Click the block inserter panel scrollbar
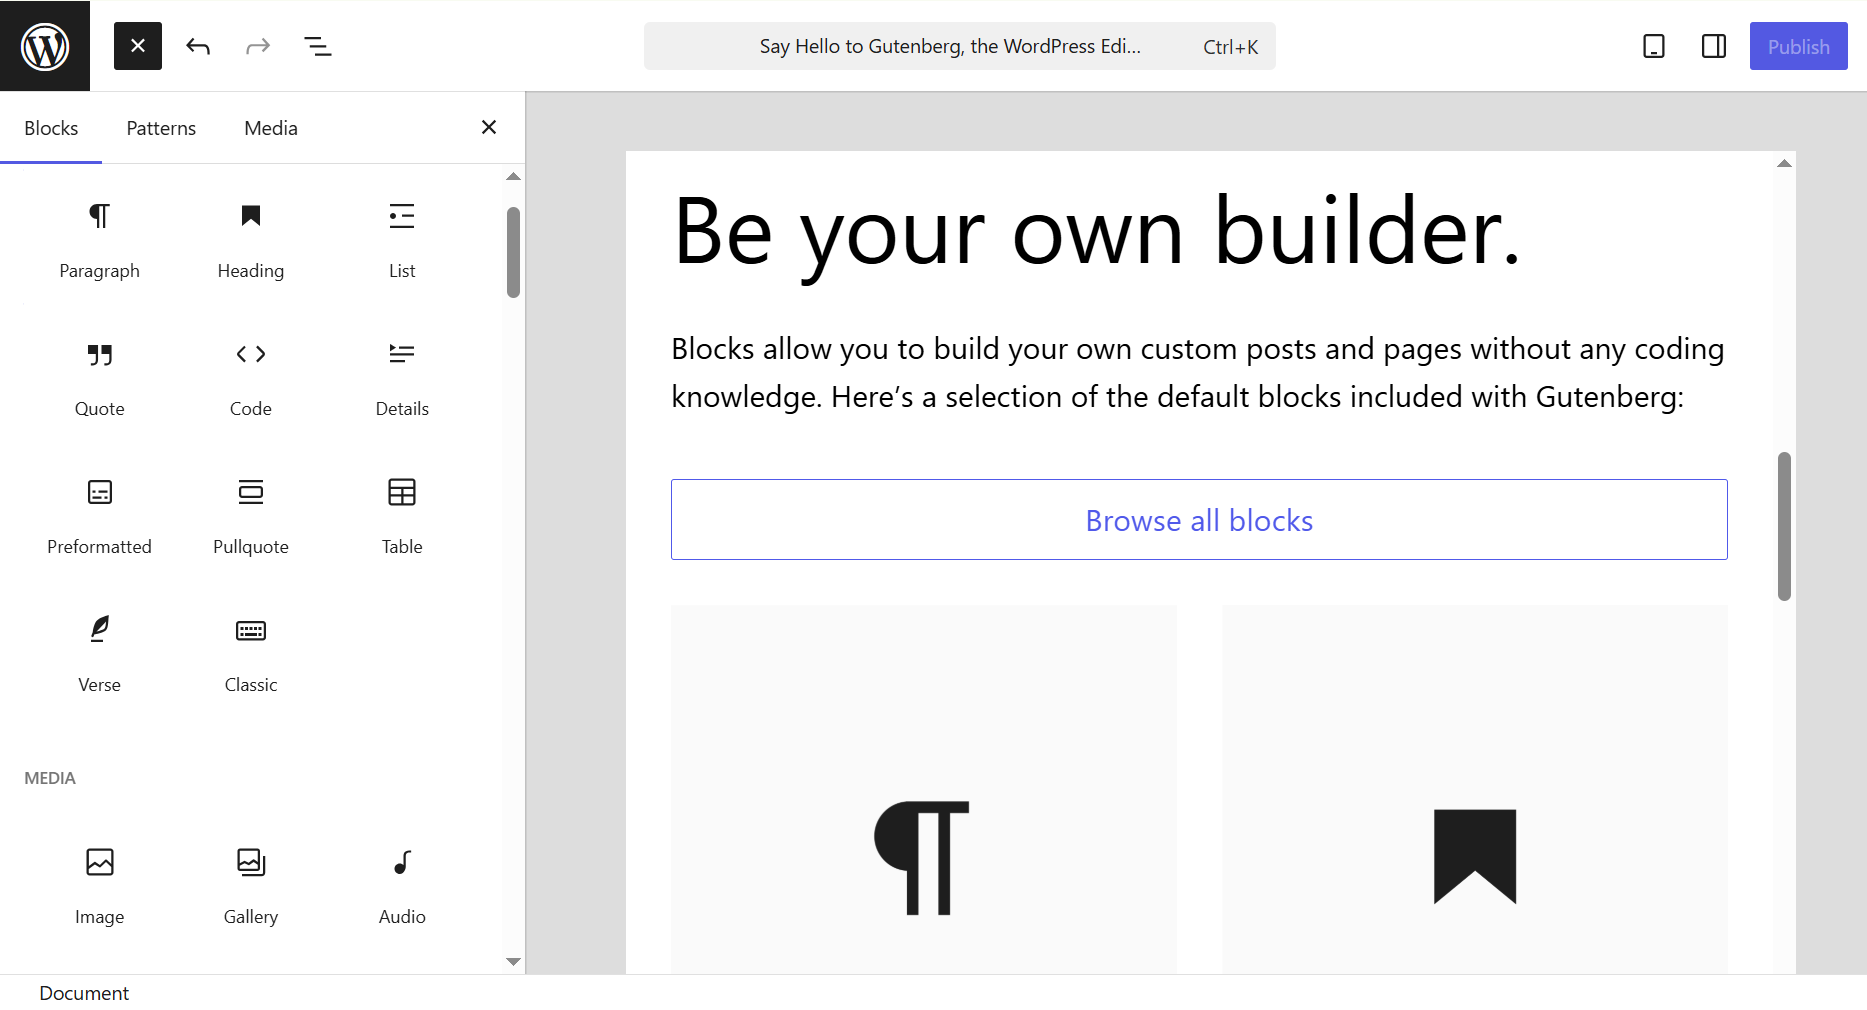 click(513, 253)
